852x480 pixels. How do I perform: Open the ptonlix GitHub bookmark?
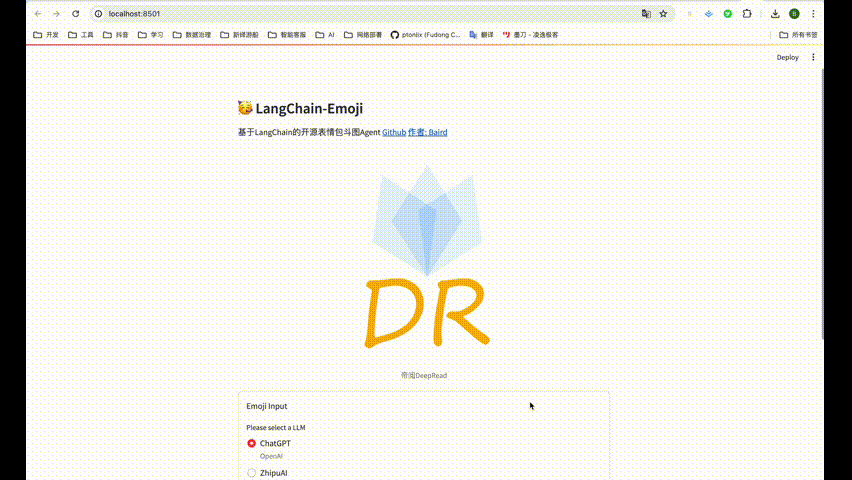(425, 35)
